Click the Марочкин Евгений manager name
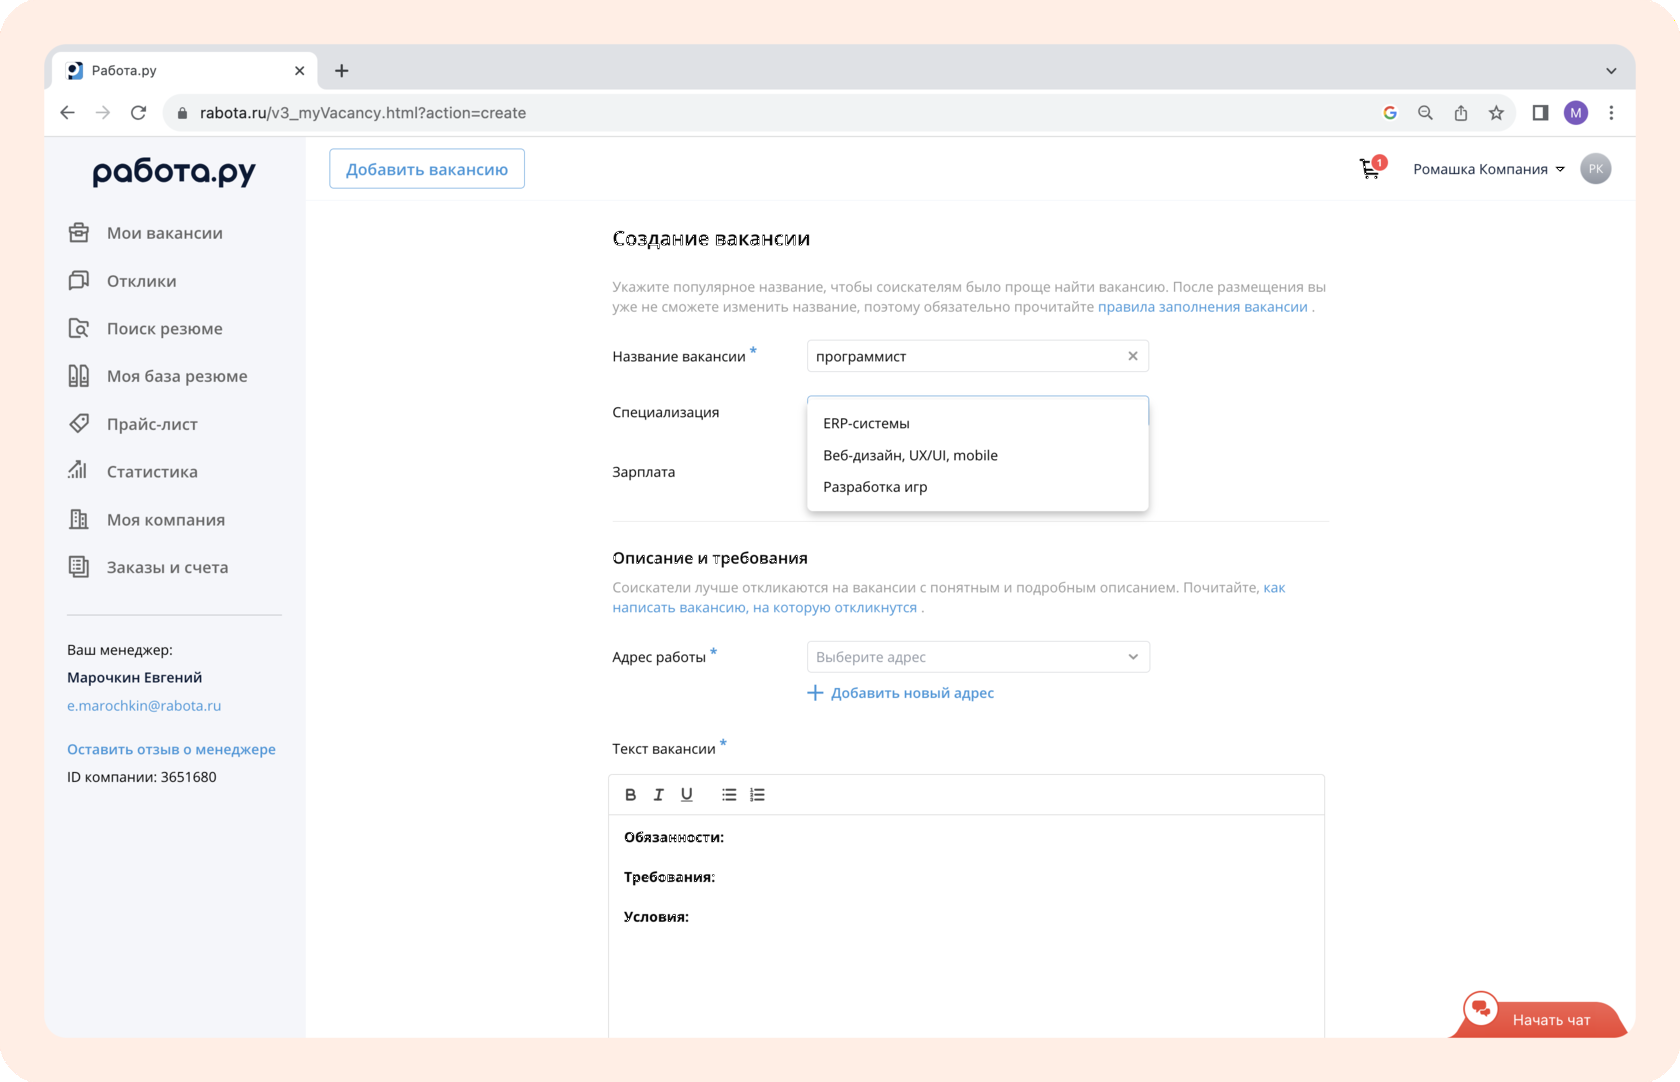The width and height of the screenshot is (1680, 1082). click(135, 677)
